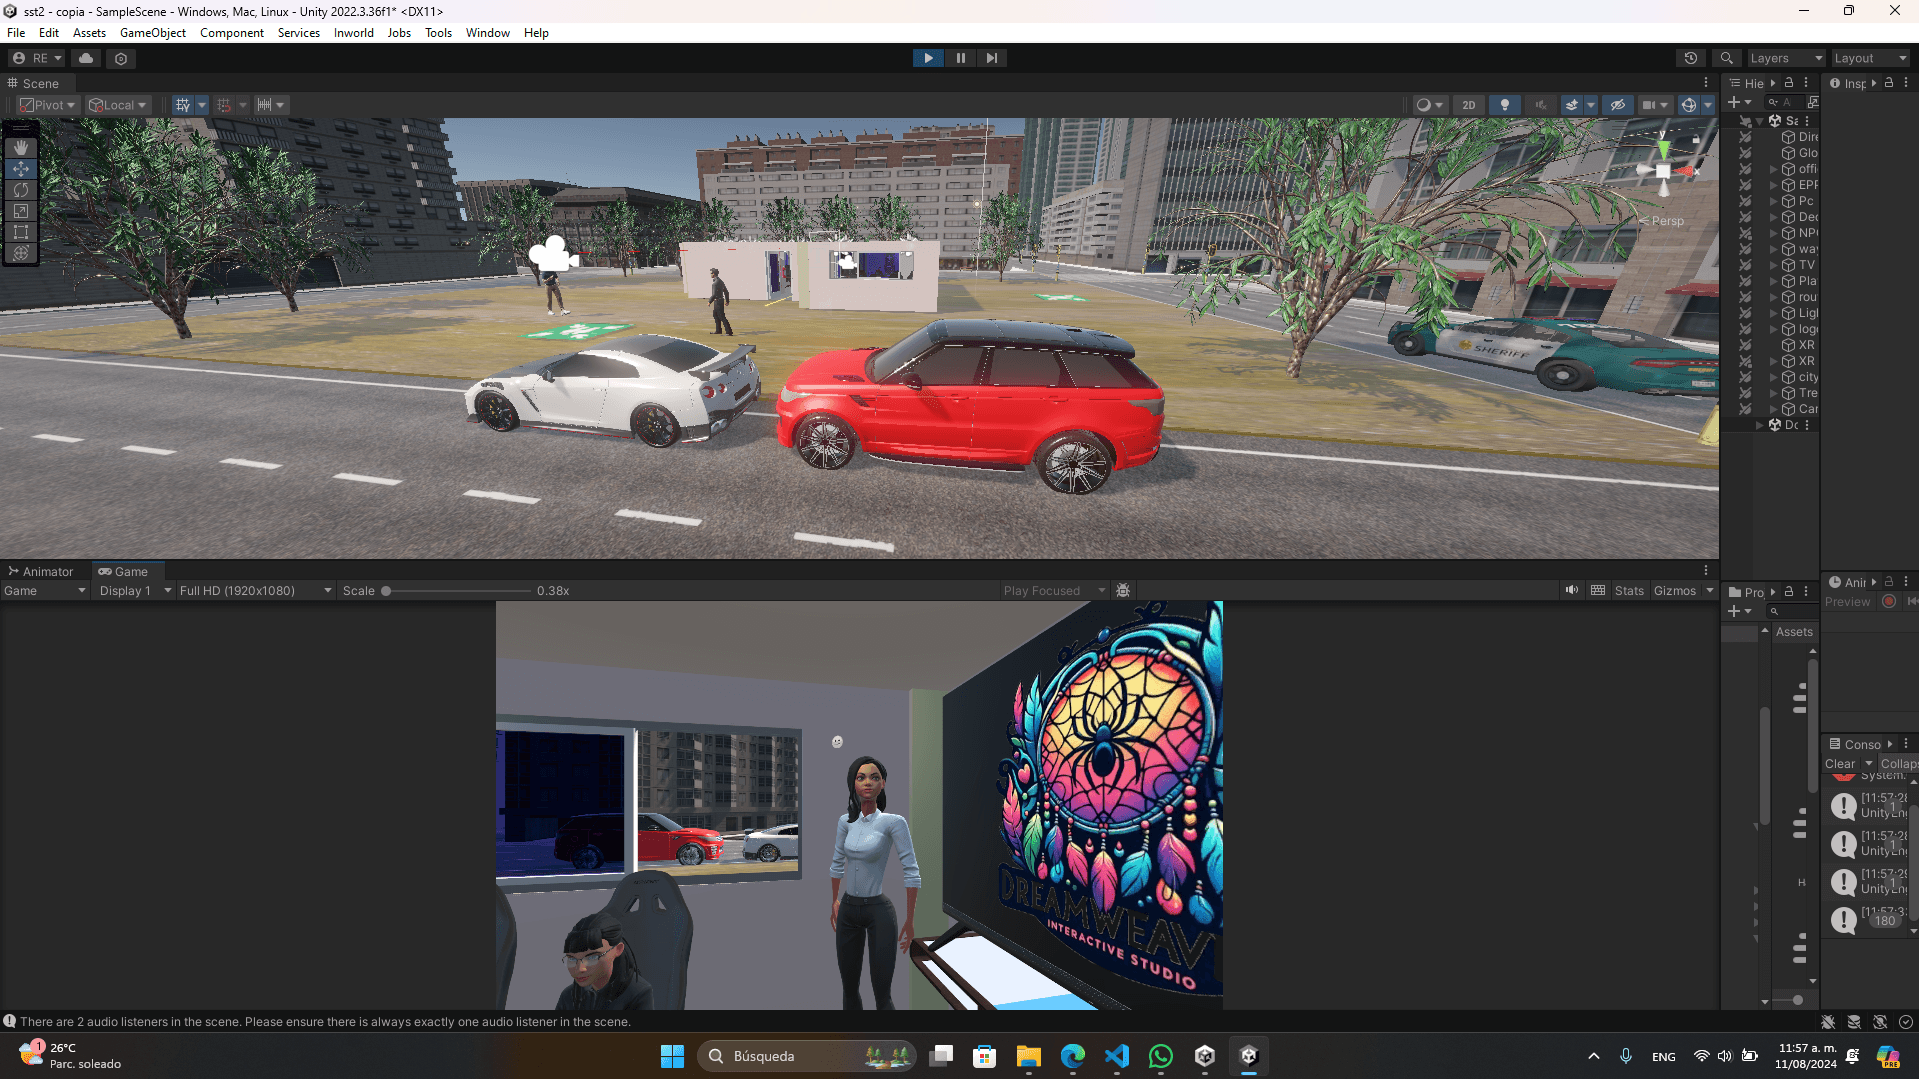Toggle scene audio mute button
Image resolution: width=1919 pixels, height=1079 pixels.
pos(1540,105)
